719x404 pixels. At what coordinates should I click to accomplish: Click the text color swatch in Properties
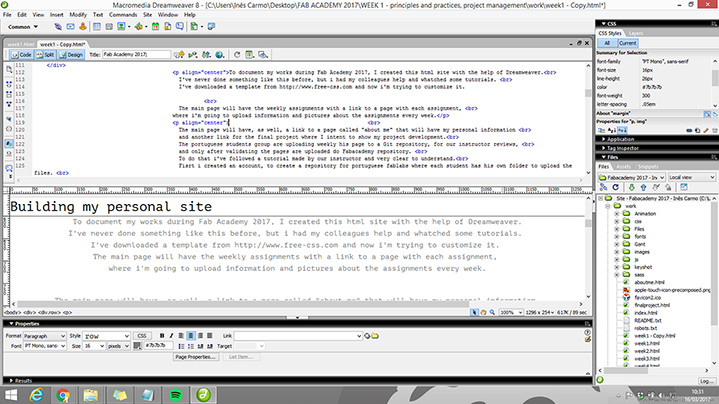click(x=137, y=346)
